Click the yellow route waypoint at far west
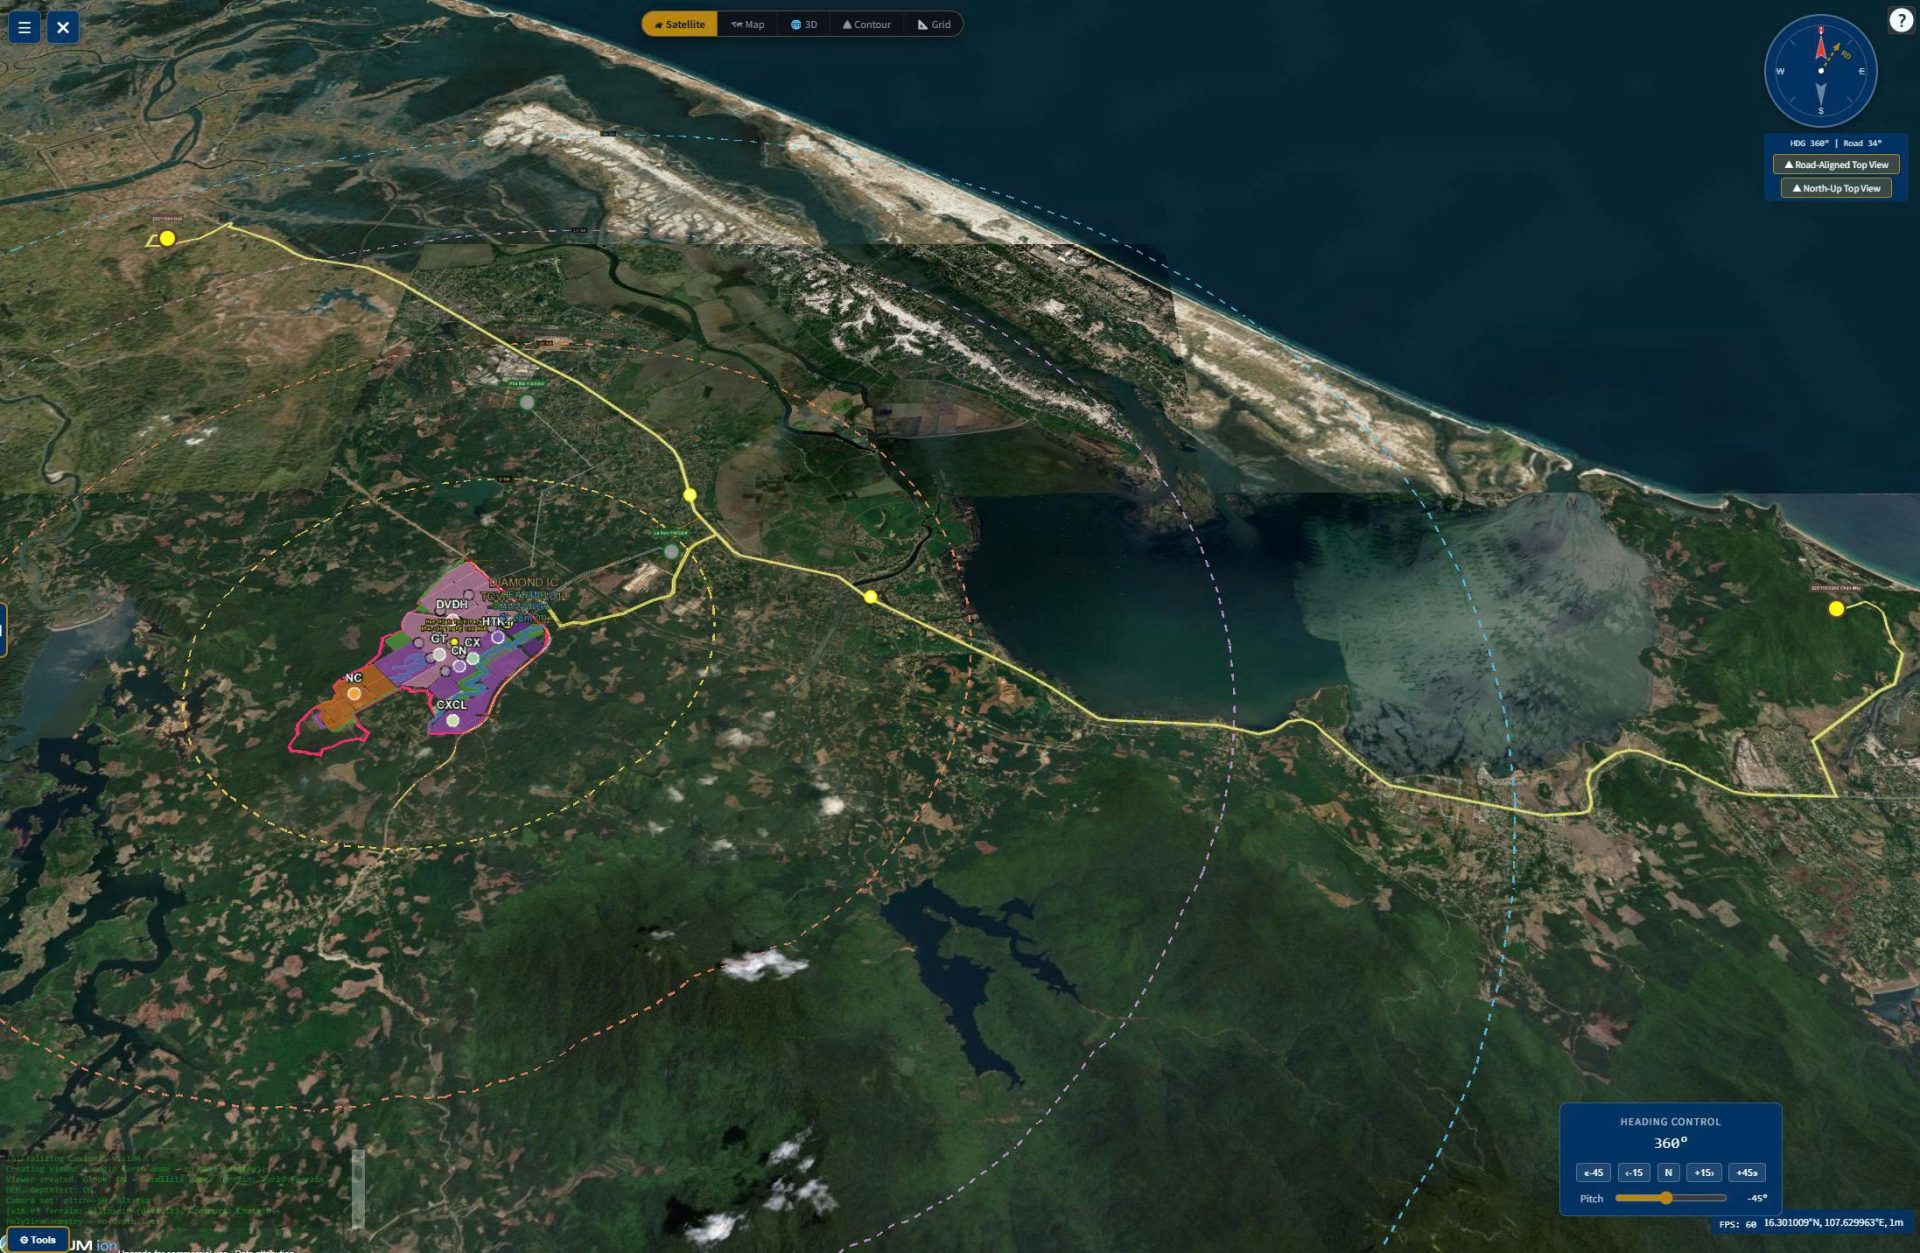The image size is (1920, 1253). pyautogui.click(x=167, y=238)
